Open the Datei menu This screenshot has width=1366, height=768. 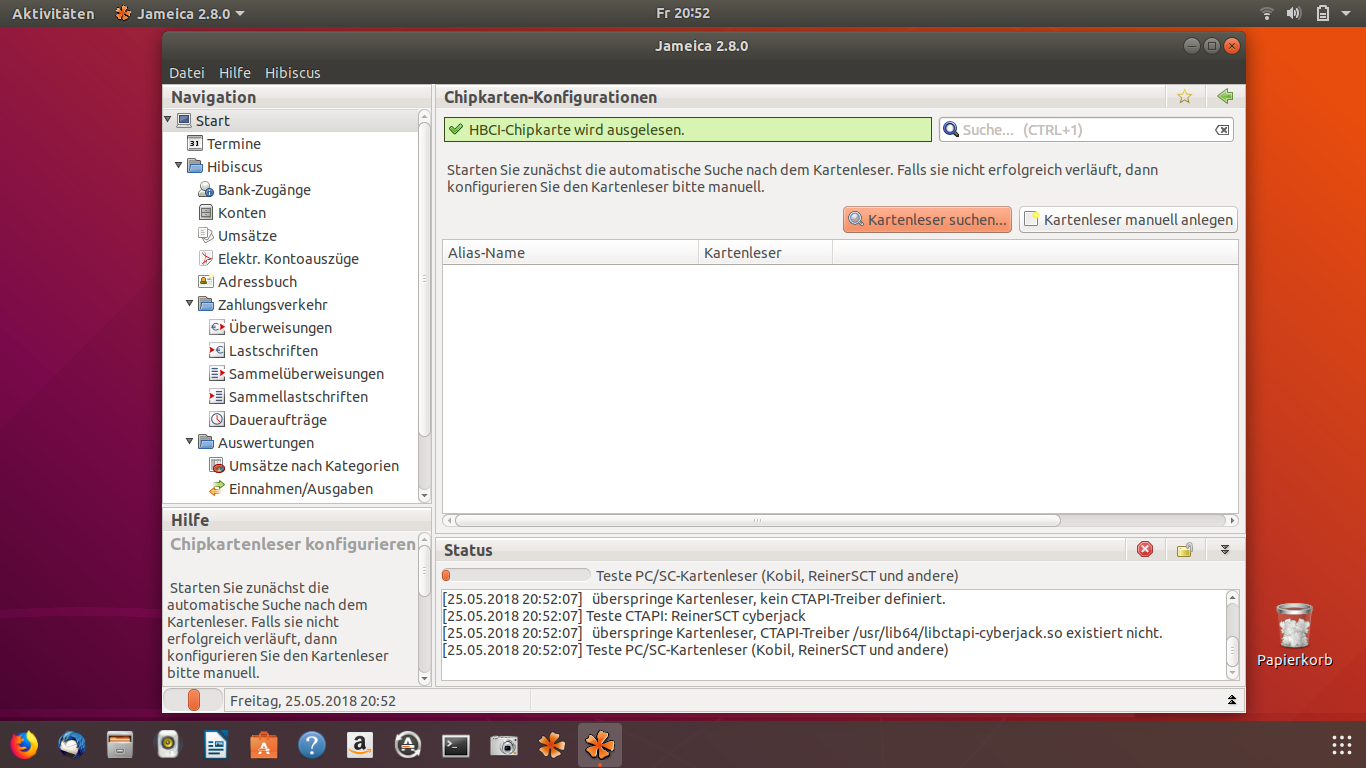tap(187, 73)
